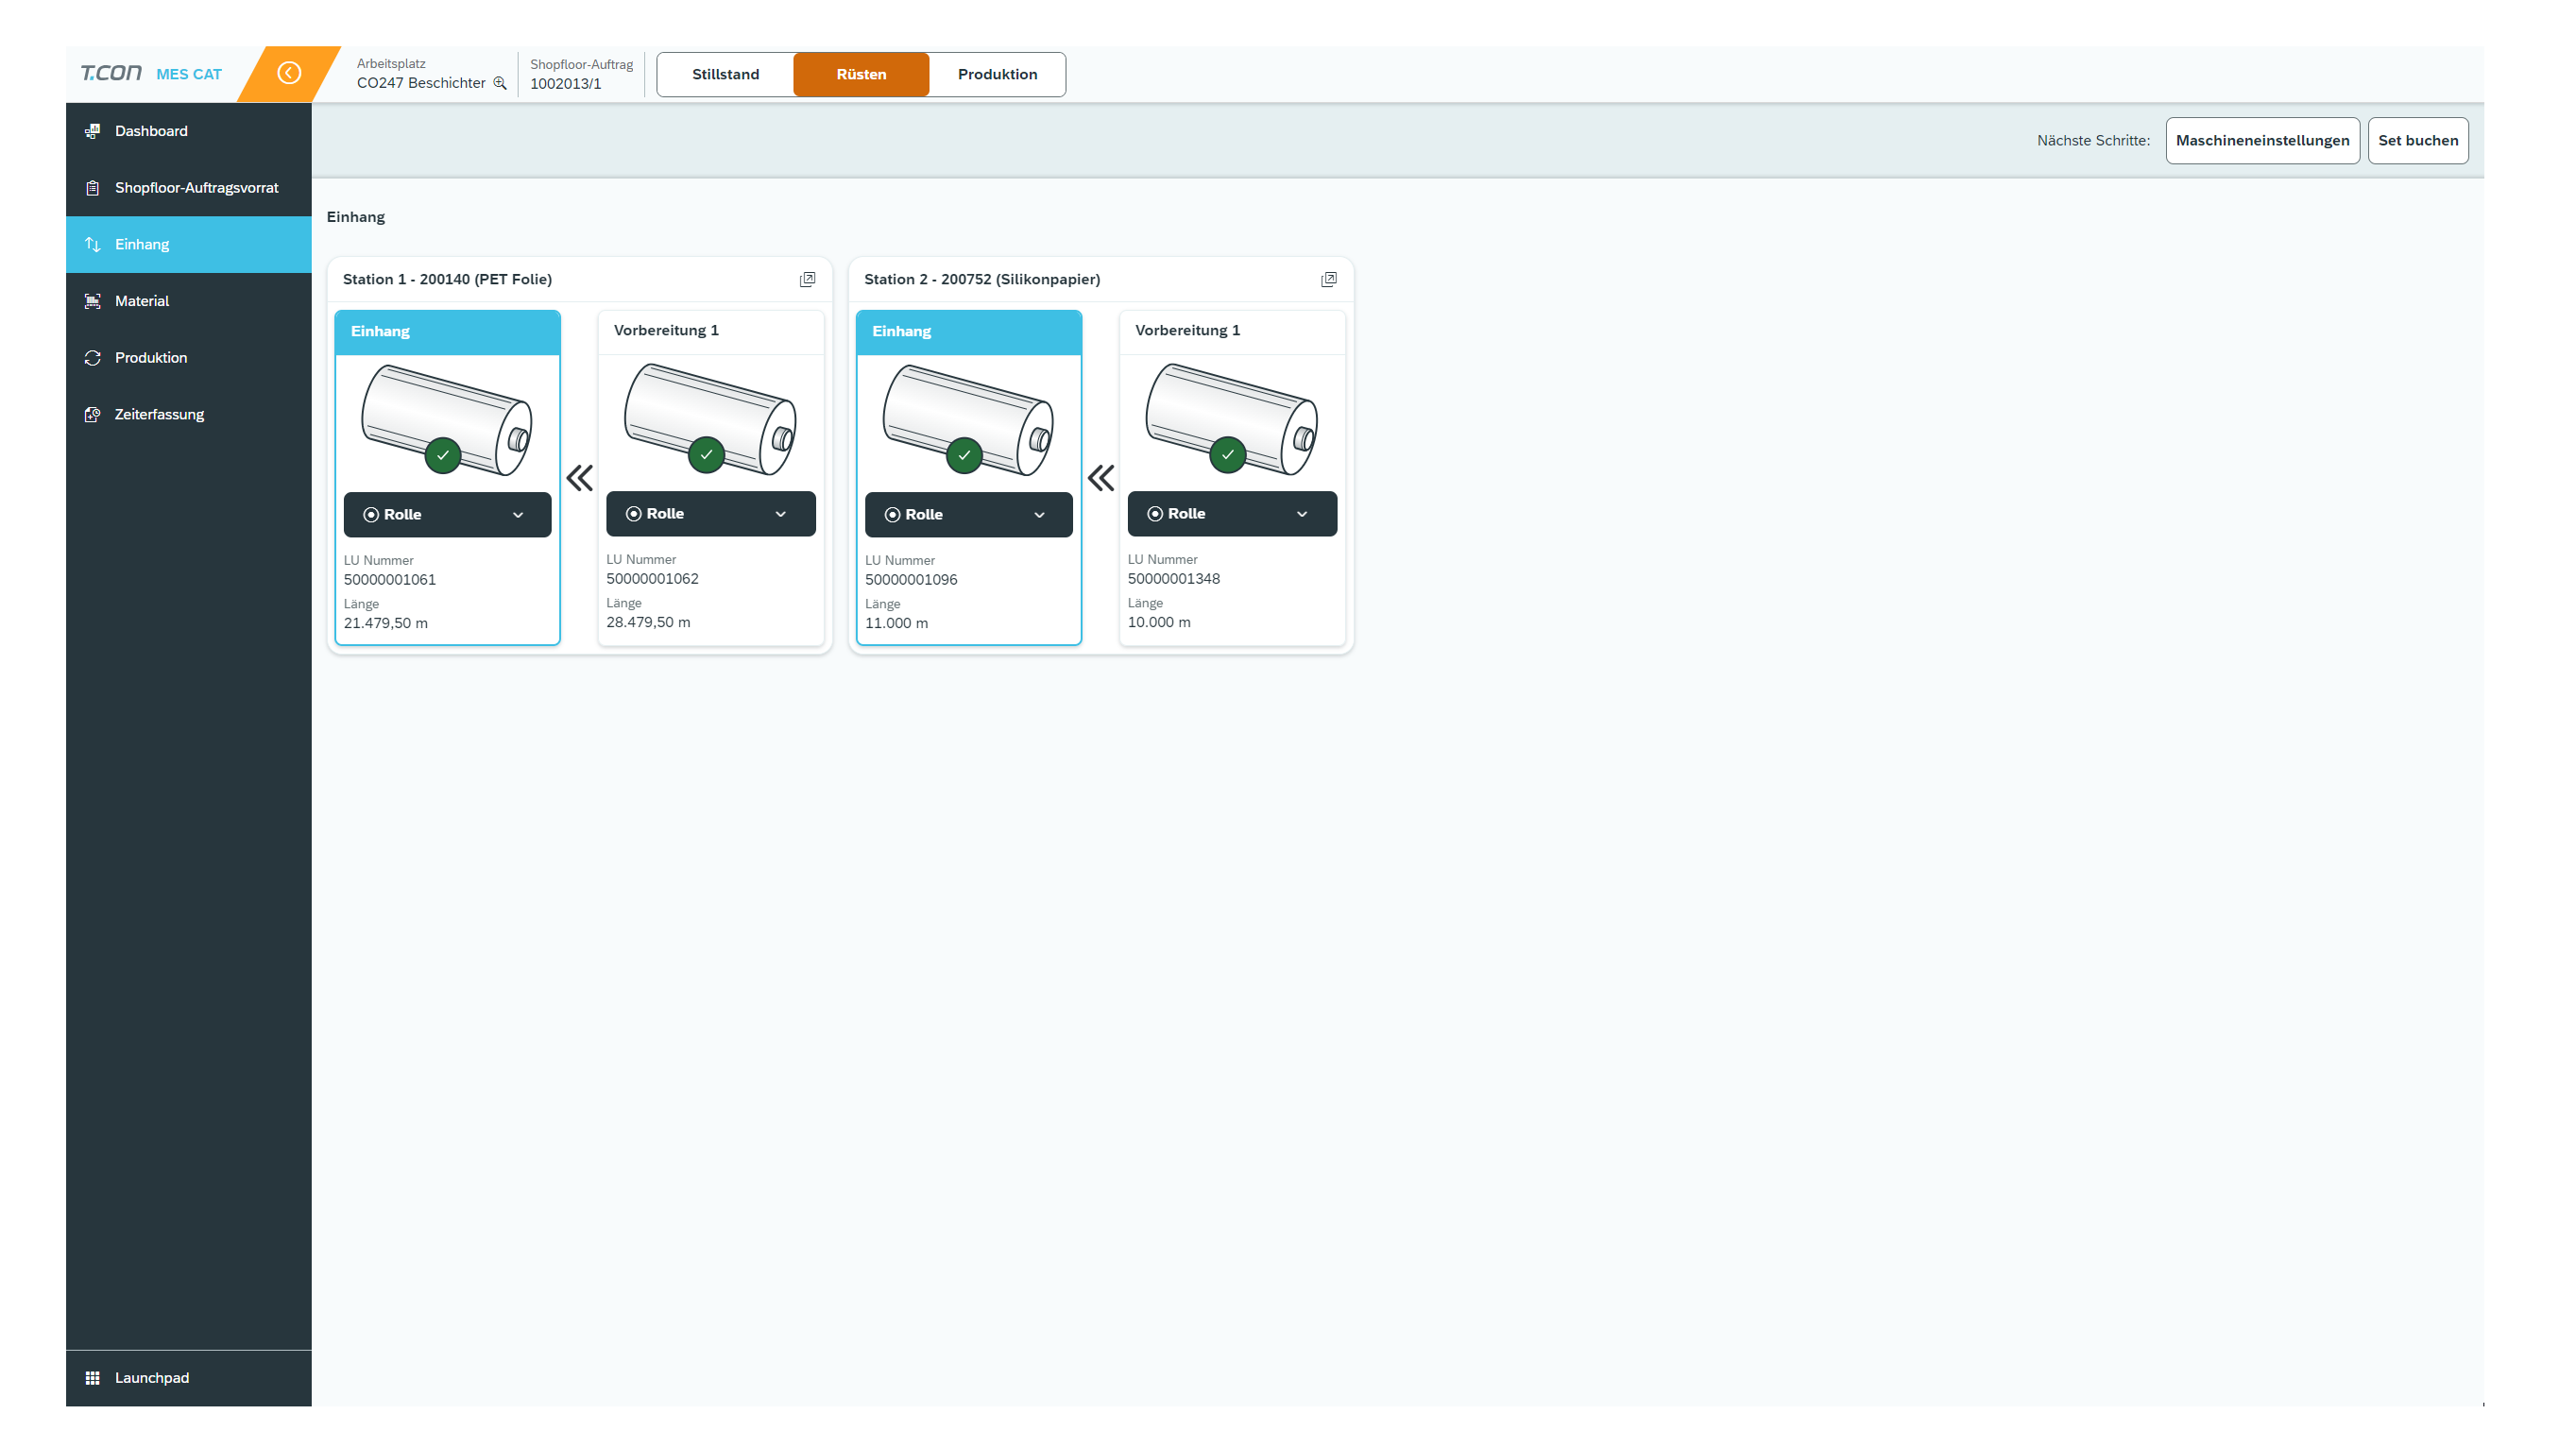Click double-arrow between Station 2 rolls

[x=1100, y=478]
